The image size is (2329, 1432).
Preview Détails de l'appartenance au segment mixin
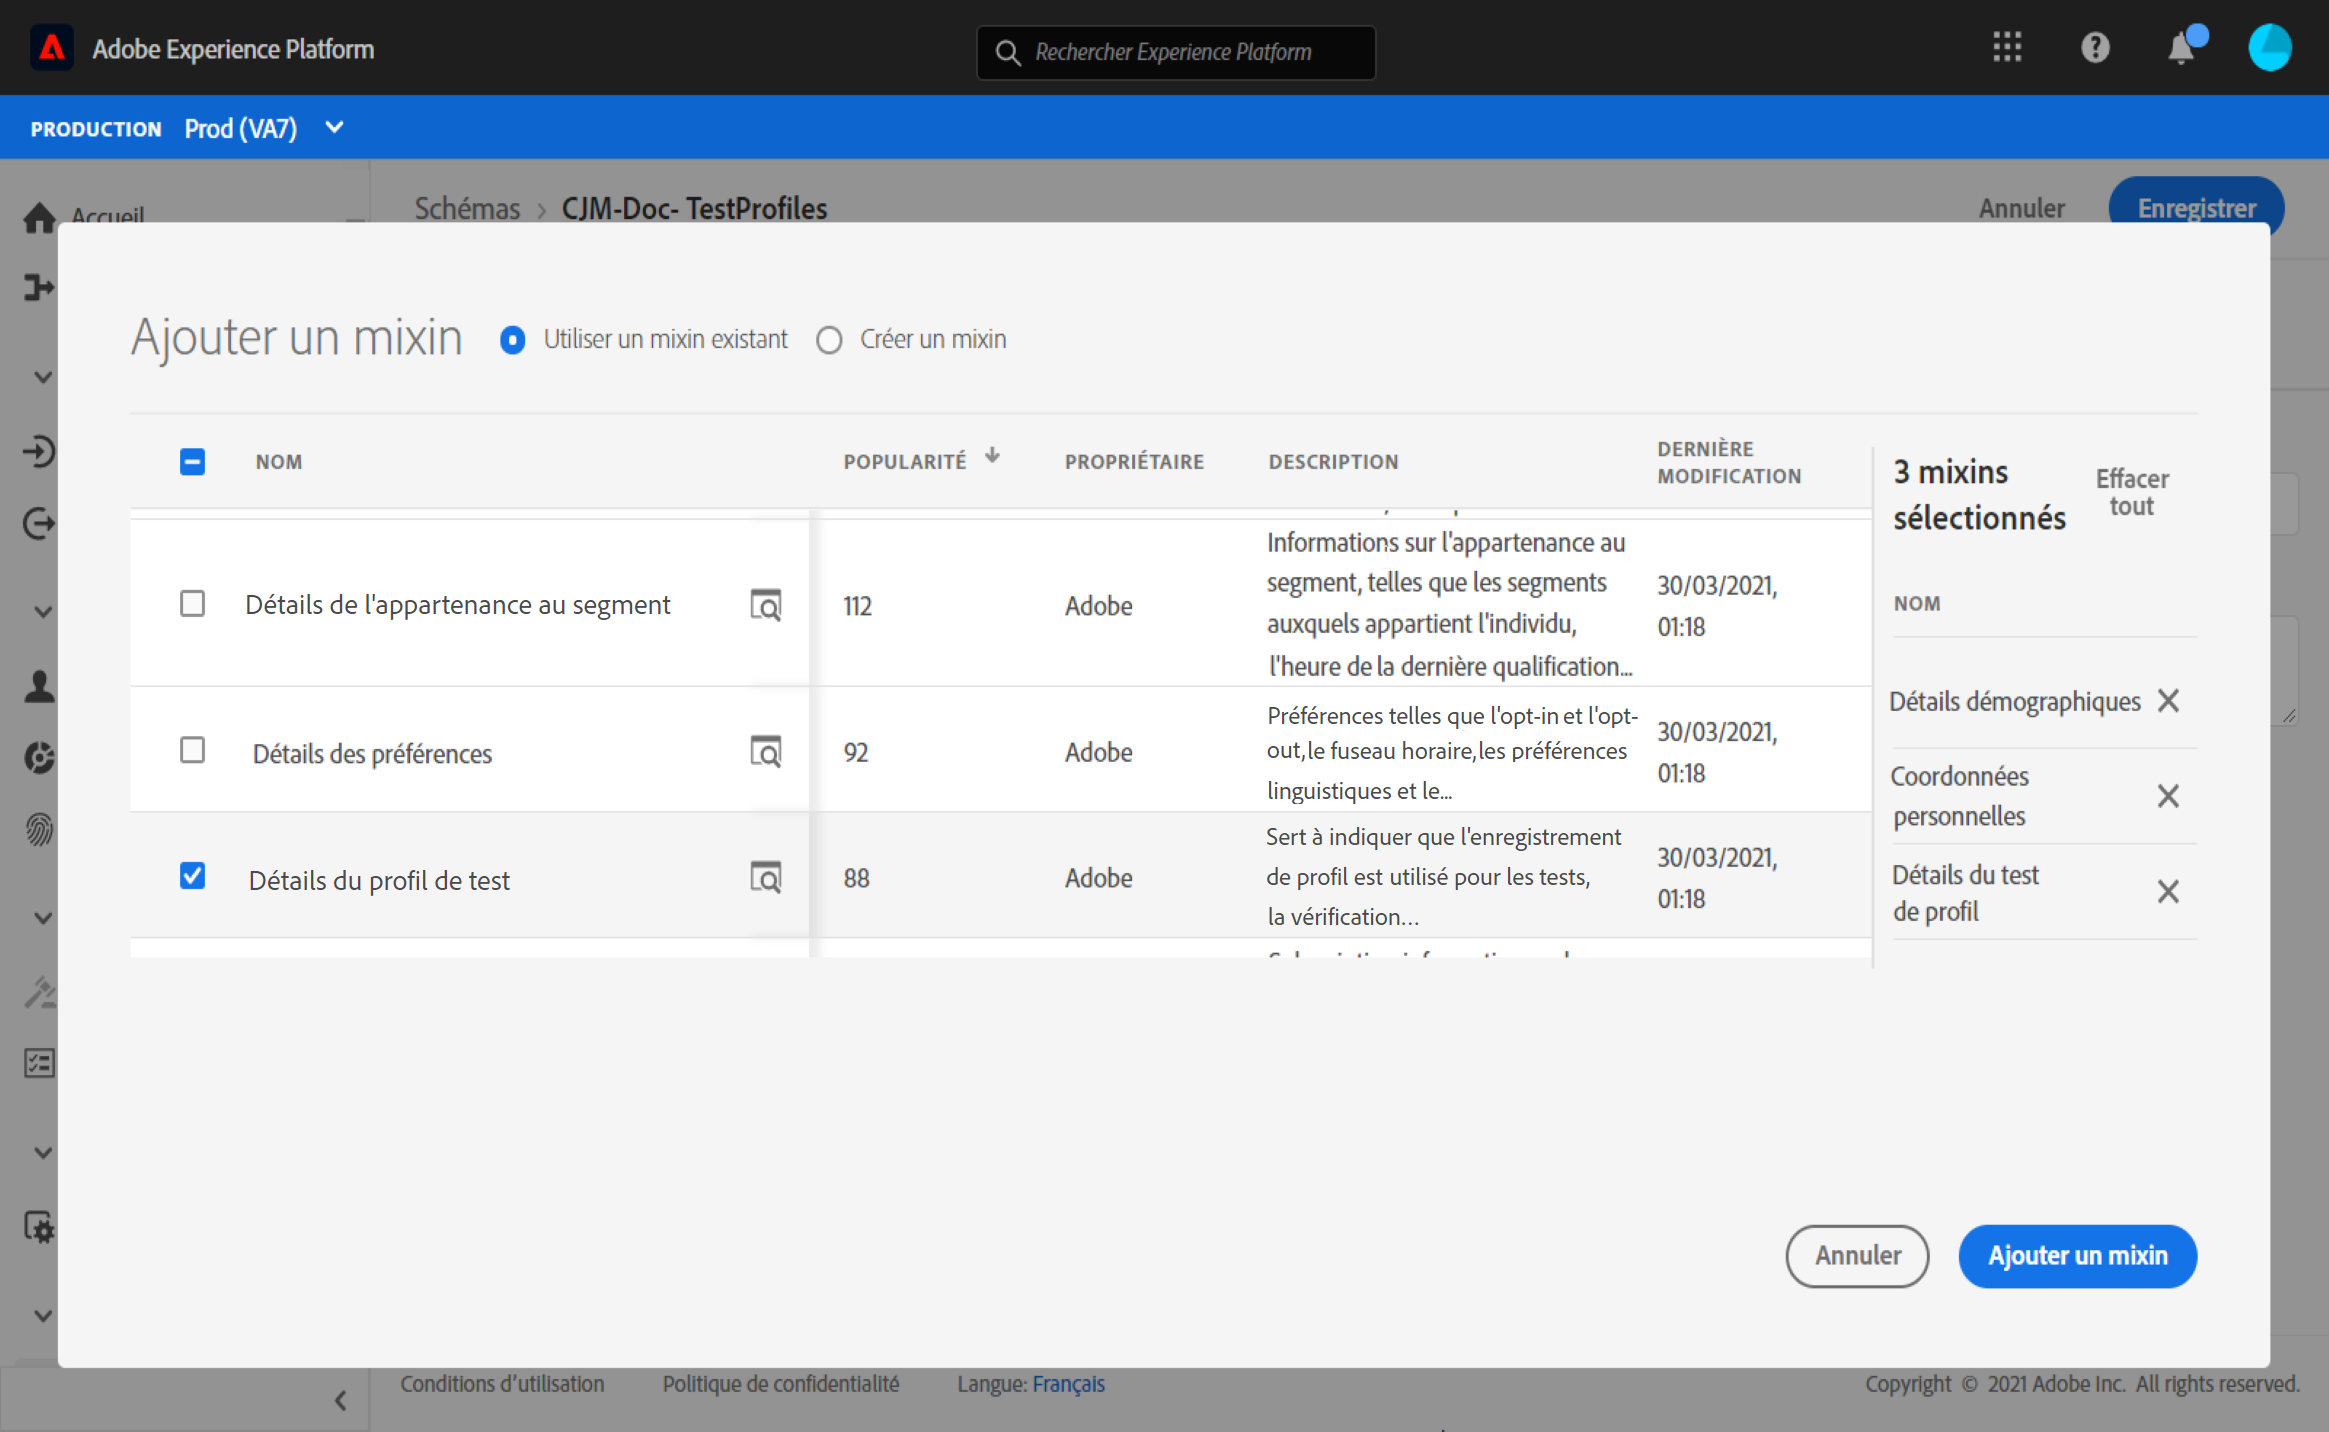[x=765, y=605]
